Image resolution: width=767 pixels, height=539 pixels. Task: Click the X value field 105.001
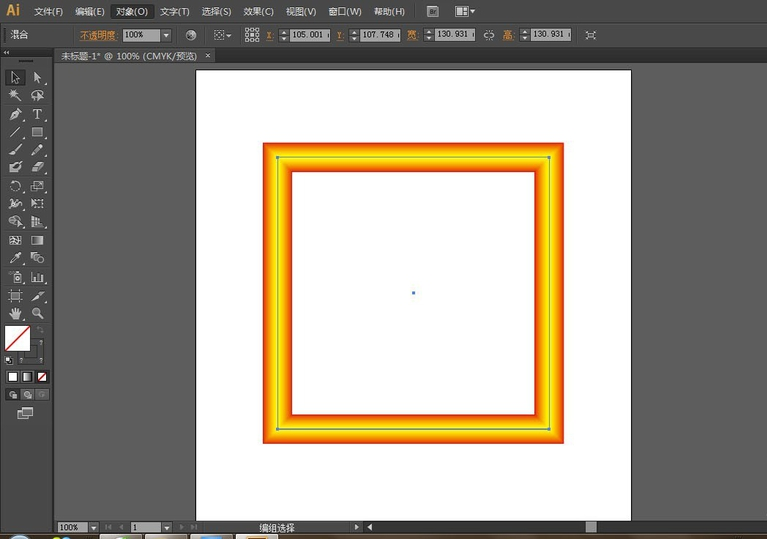click(x=310, y=35)
